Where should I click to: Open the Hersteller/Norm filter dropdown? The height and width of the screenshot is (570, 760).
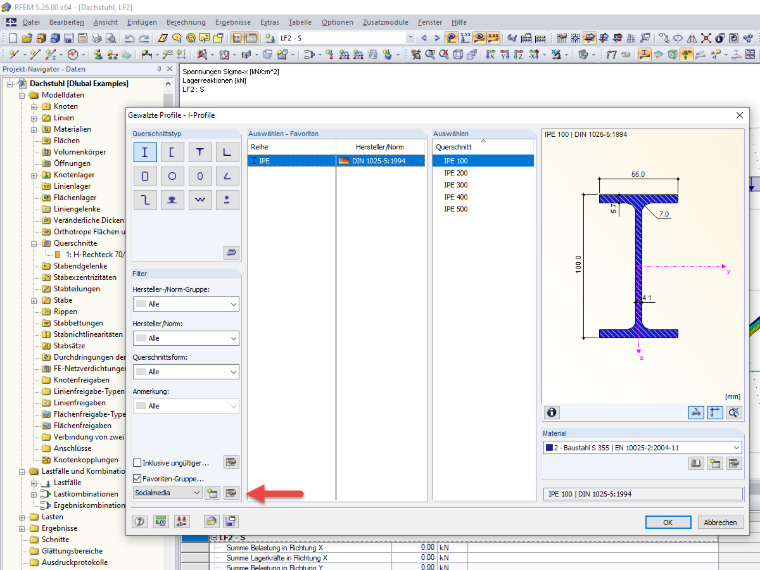[x=186, y=338]
